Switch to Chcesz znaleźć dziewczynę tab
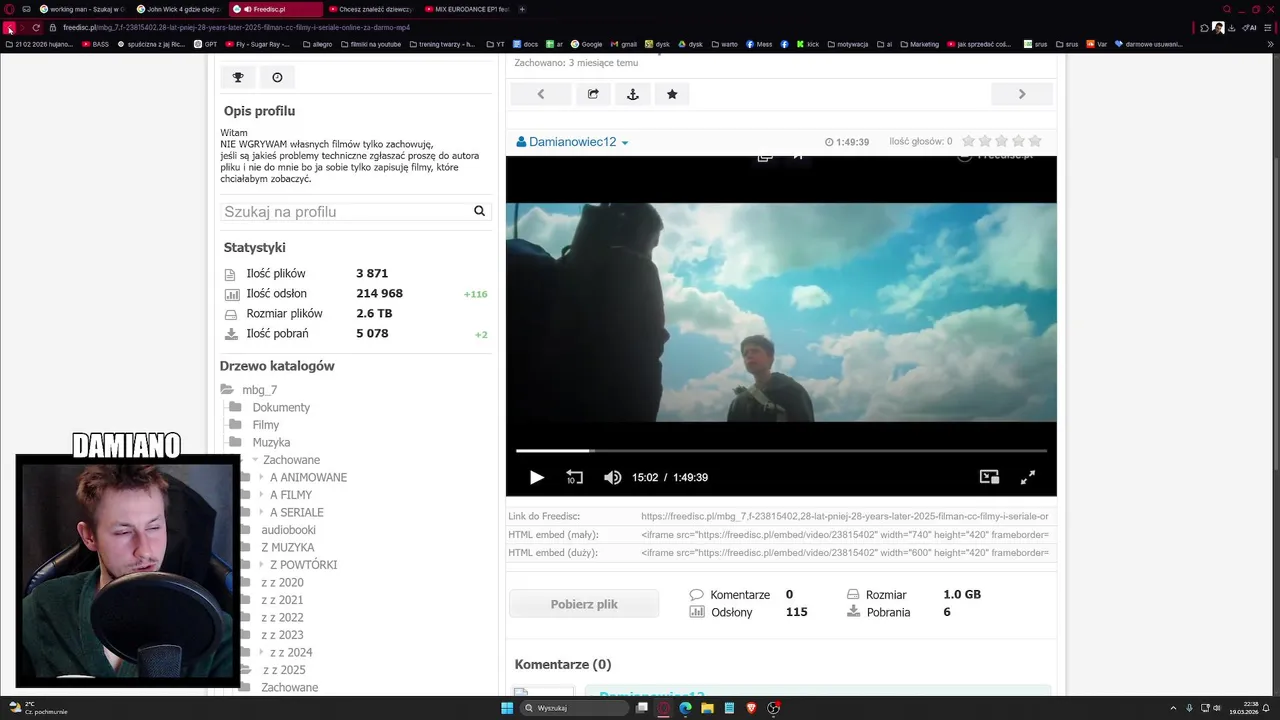 coord(371,9)
